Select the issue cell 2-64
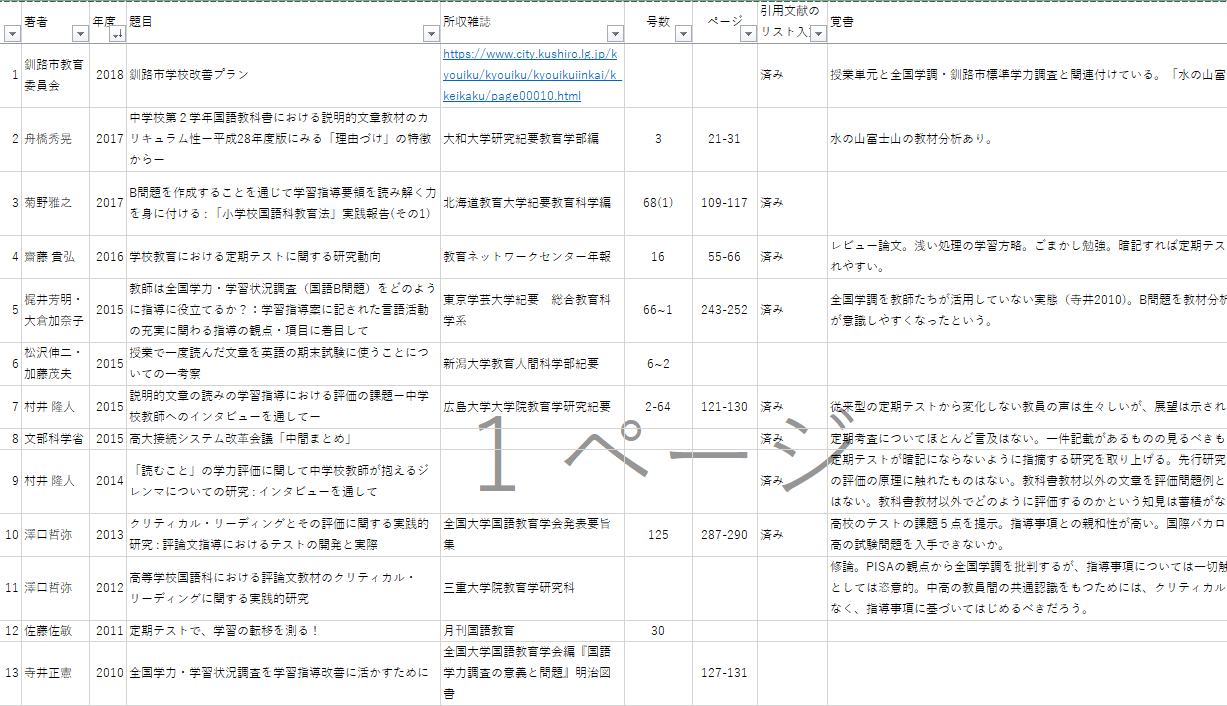Image resolution: width=1227 pixels, height=706 pixels. tap(658, 407)
